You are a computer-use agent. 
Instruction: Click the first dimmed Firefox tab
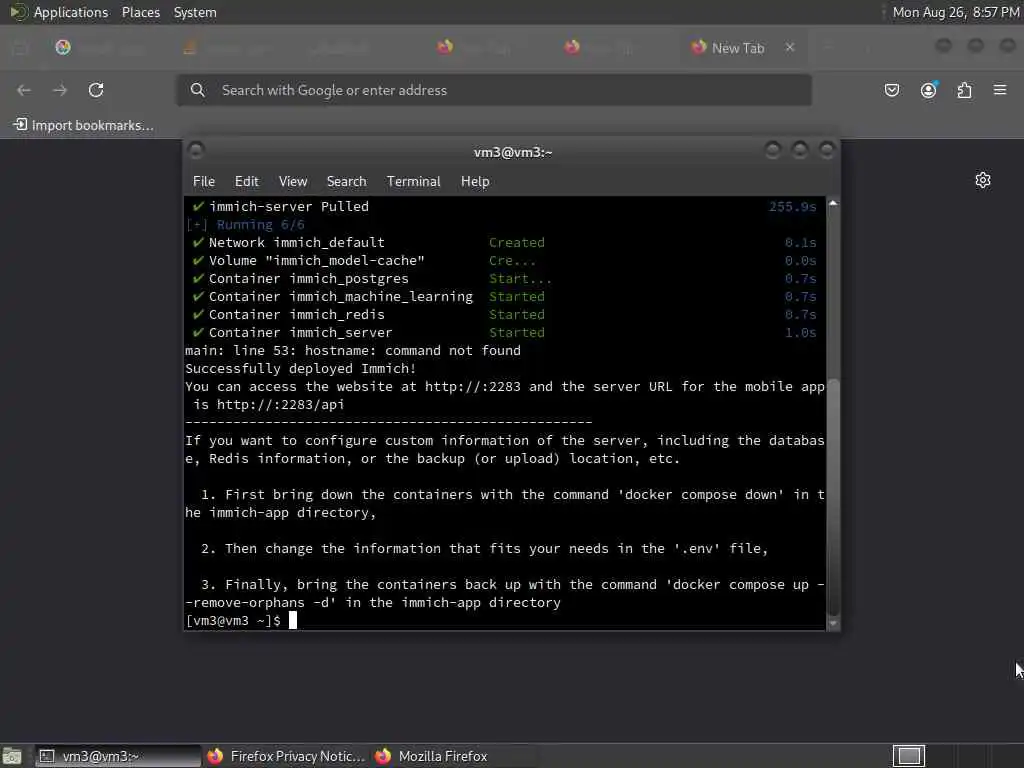pos(99,48)
